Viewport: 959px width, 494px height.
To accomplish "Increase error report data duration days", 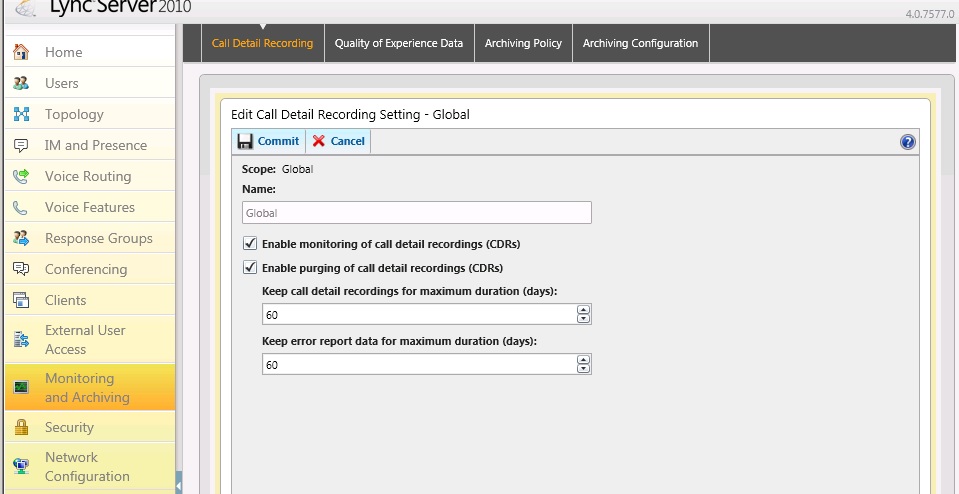I will (x=583, y=360).
